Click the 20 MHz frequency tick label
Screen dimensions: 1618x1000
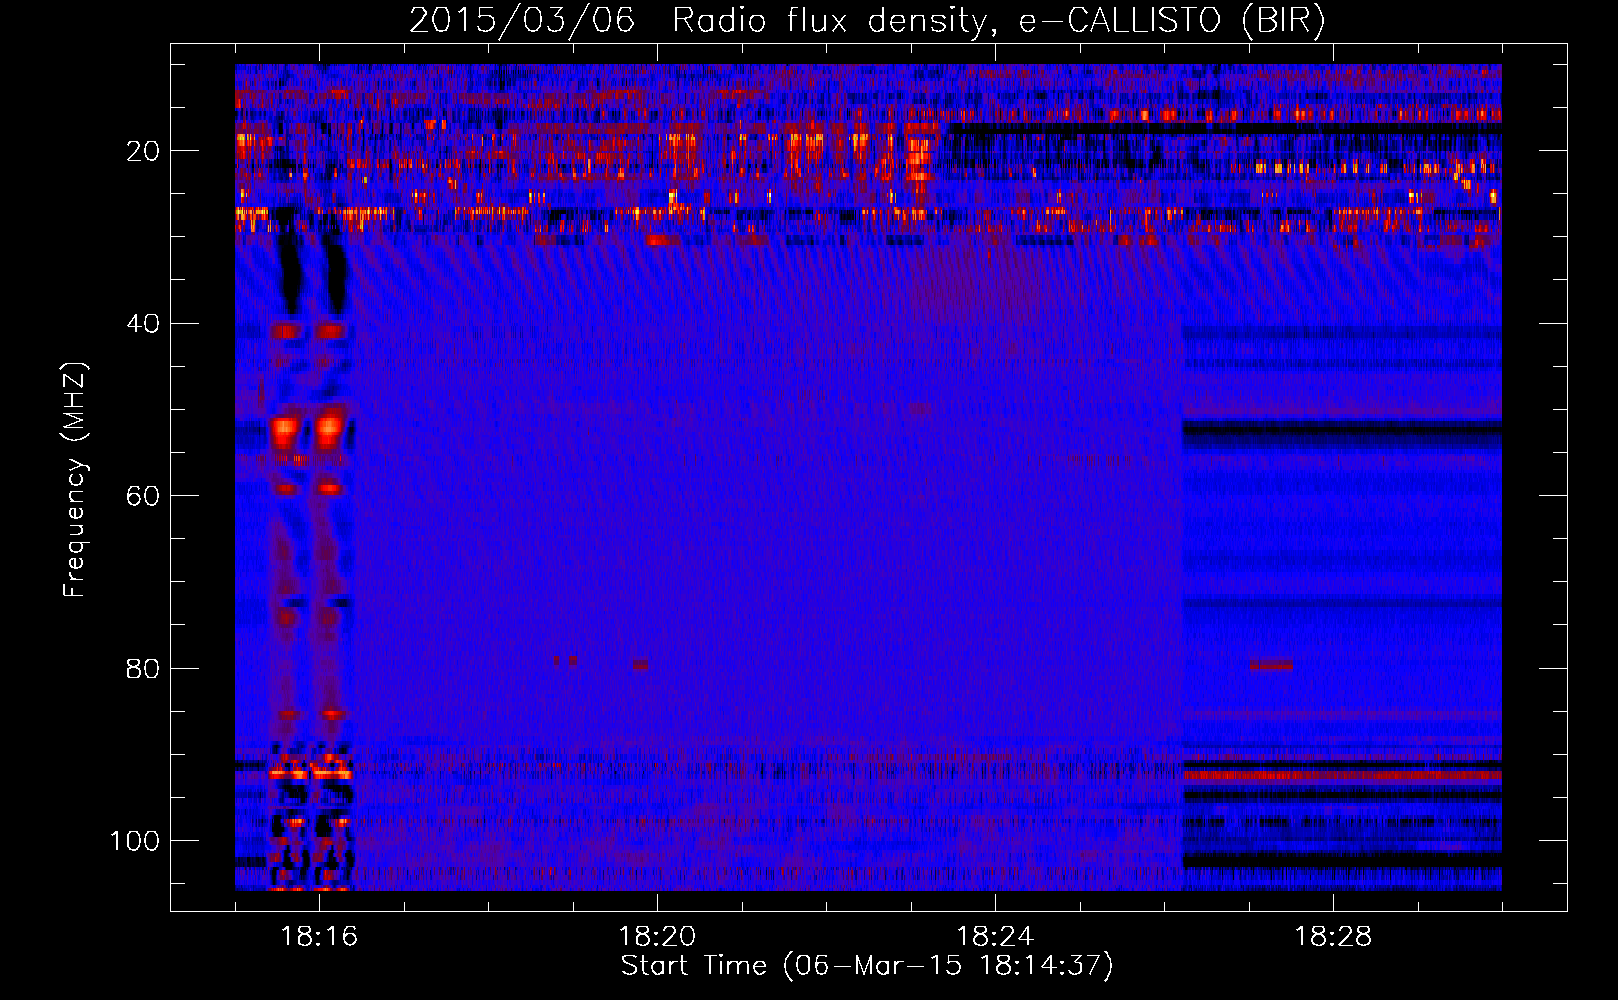(x=143, y=151)
